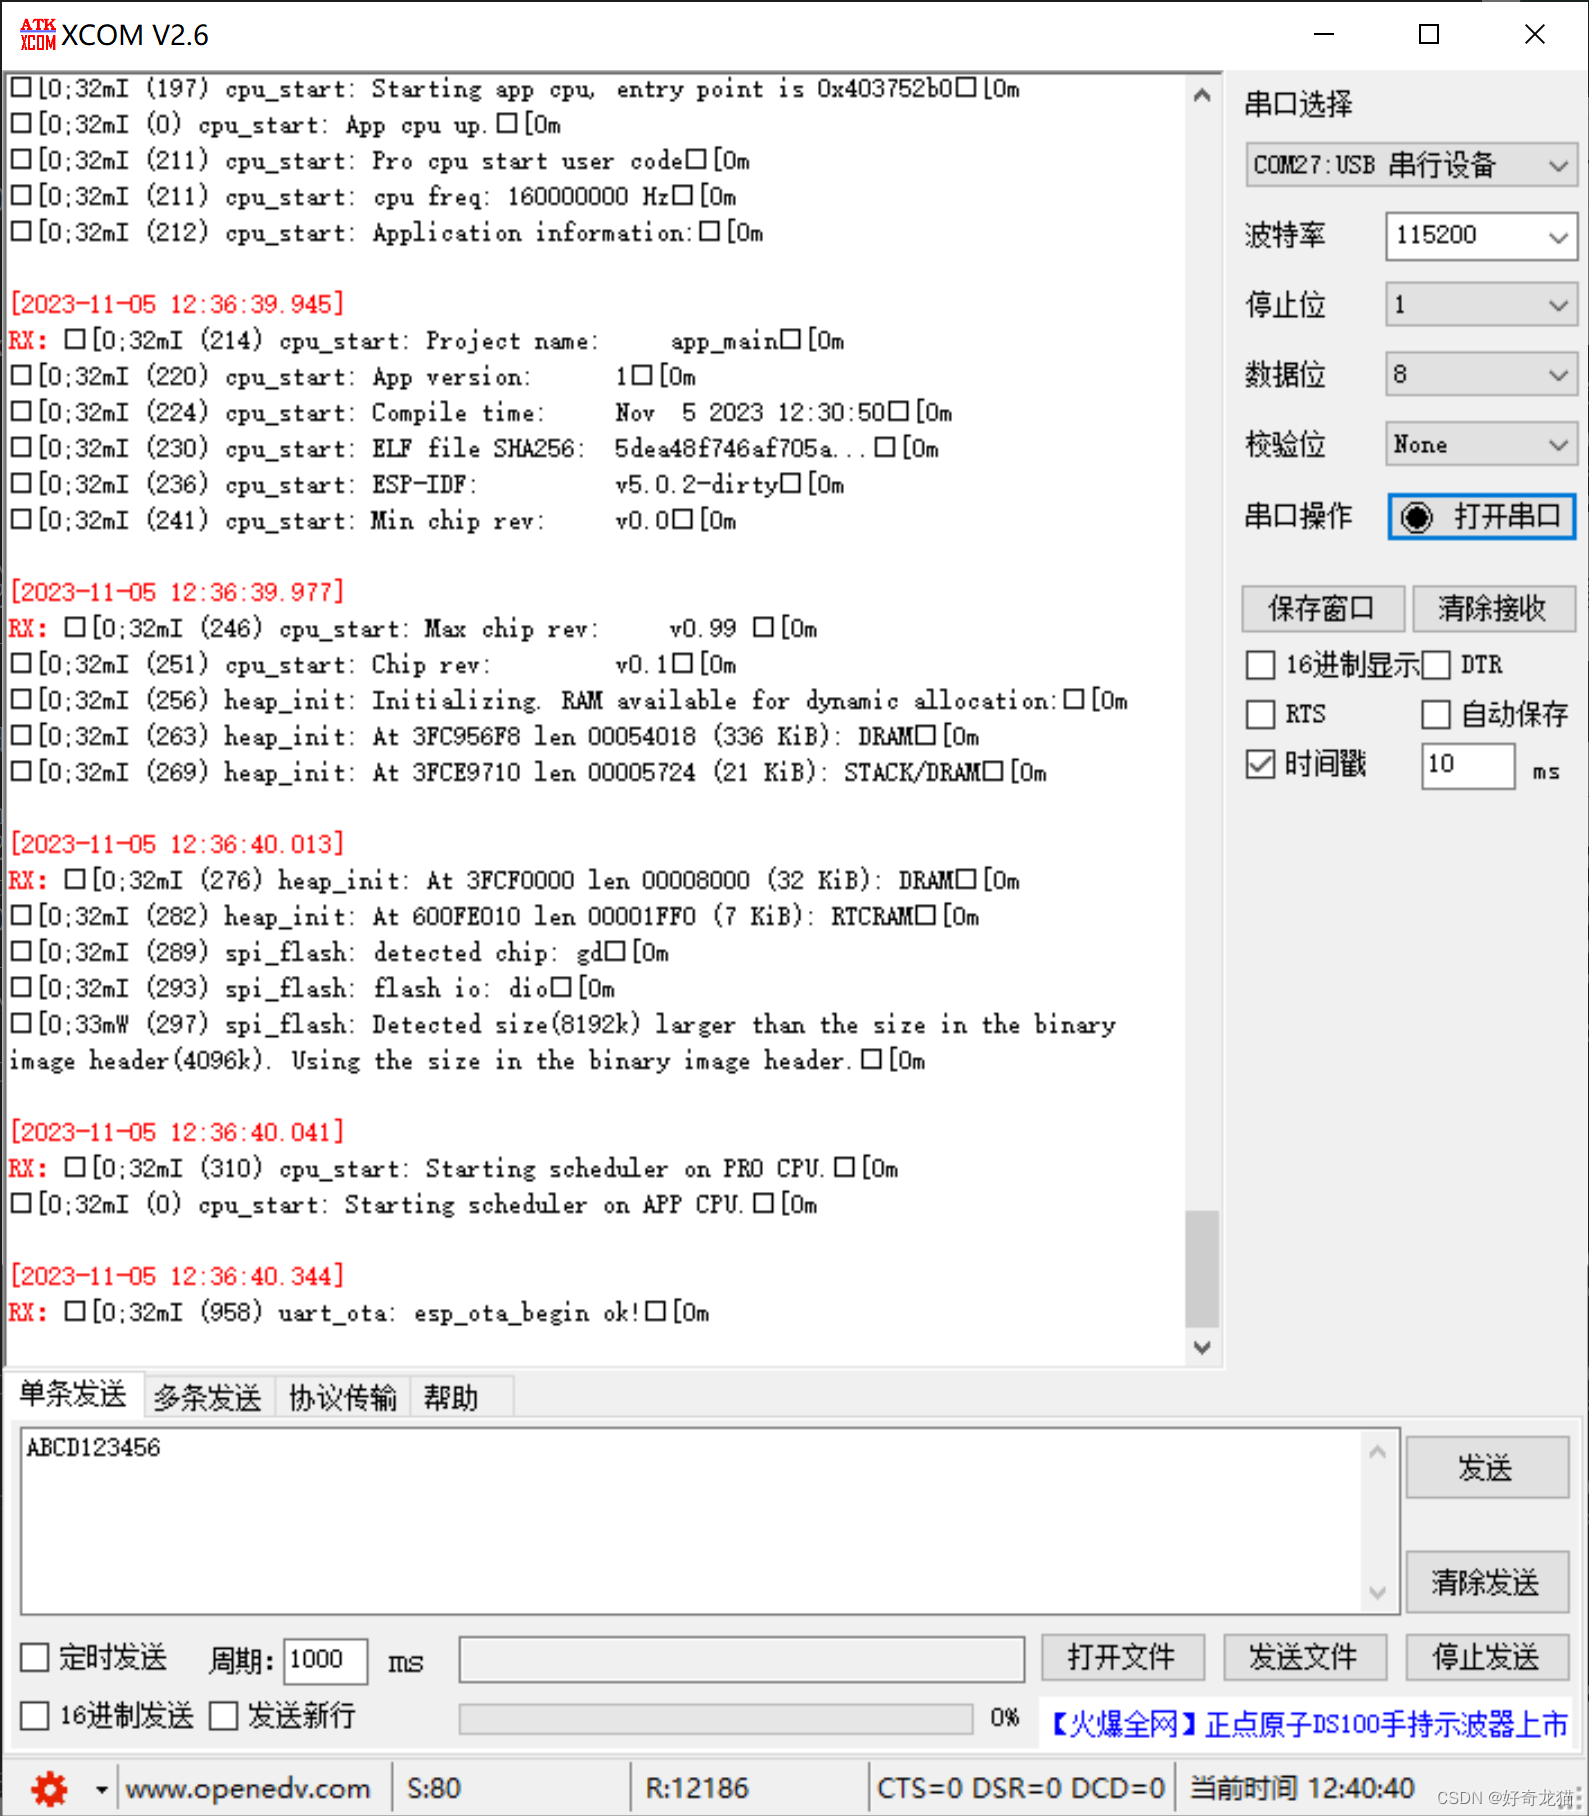Screen dimensions: 1589x1816
Task: Click the ATK XCOM application logo icon
Action: [x=38, y=35]
